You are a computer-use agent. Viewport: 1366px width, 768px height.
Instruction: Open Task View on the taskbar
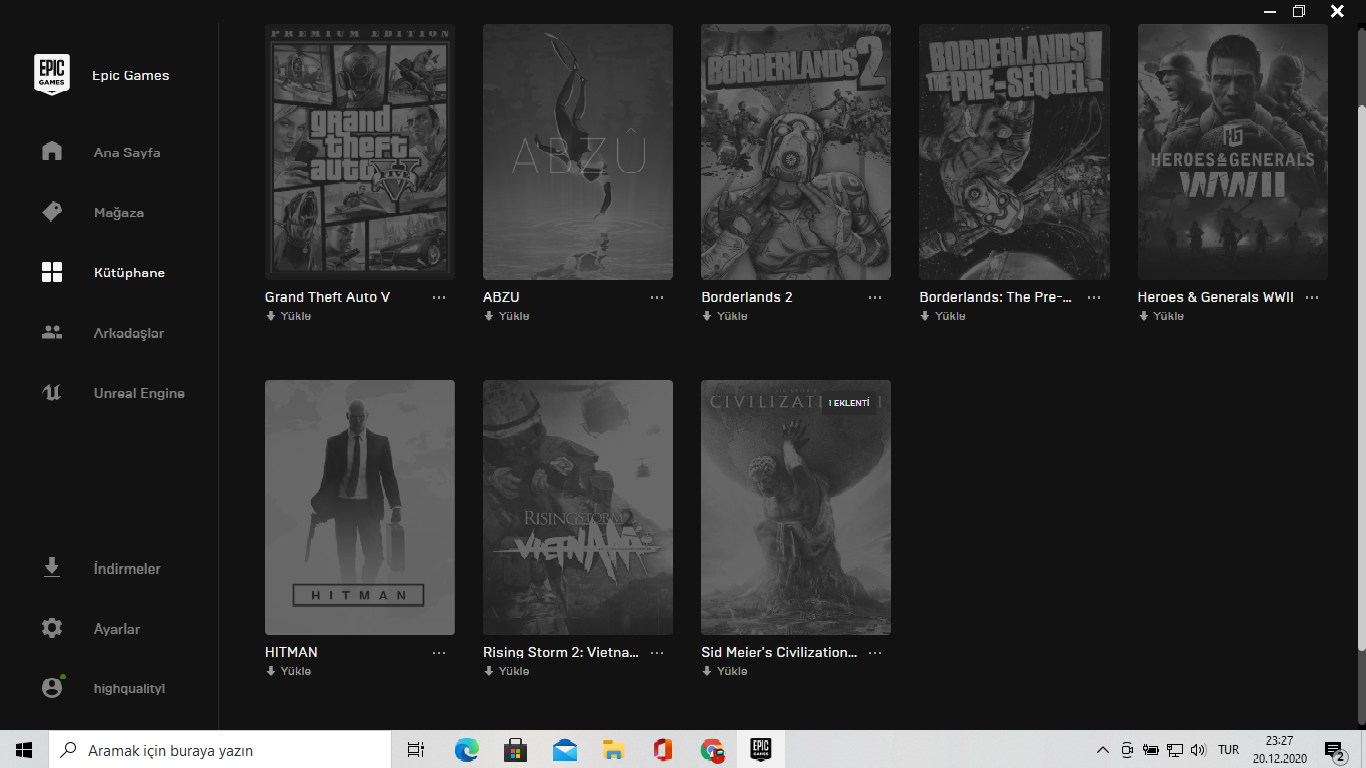point(416,750)
